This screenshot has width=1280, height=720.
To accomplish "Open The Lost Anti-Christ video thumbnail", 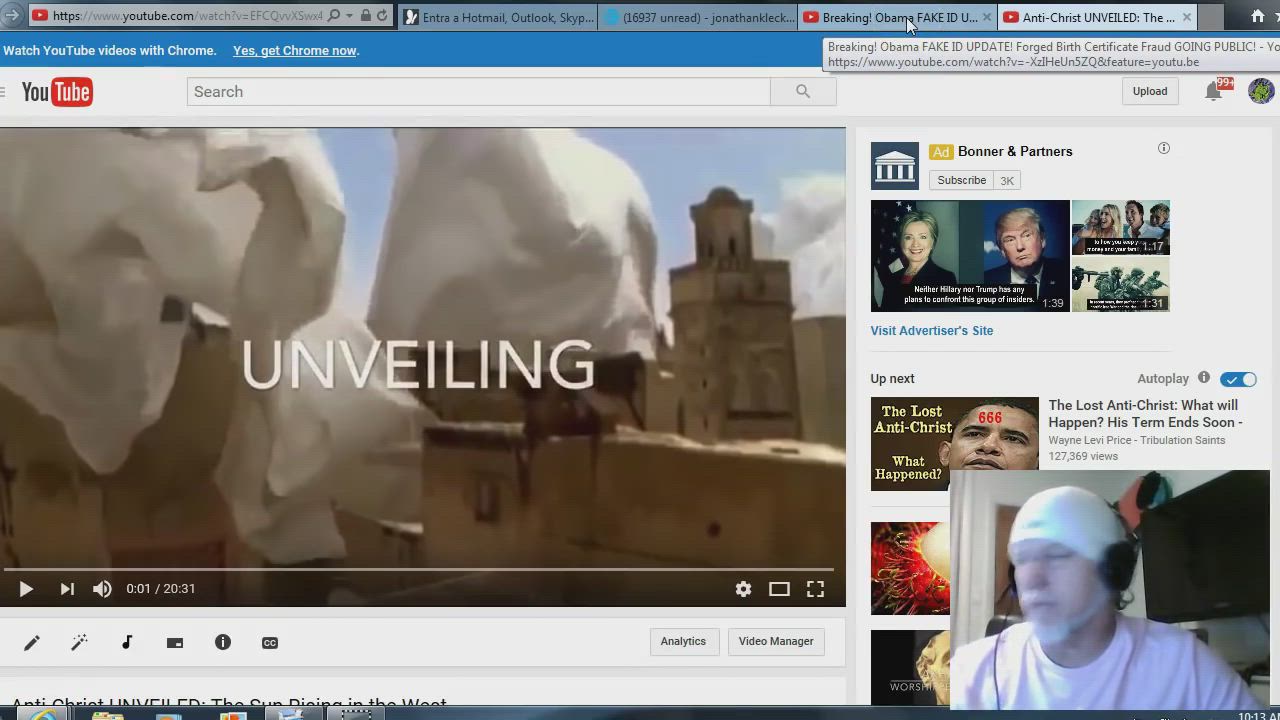I will tap(954, 443).
